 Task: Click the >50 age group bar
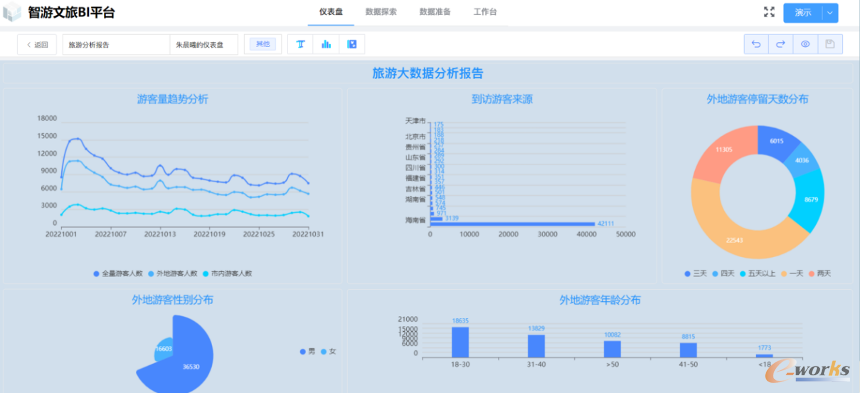[612, 349]
